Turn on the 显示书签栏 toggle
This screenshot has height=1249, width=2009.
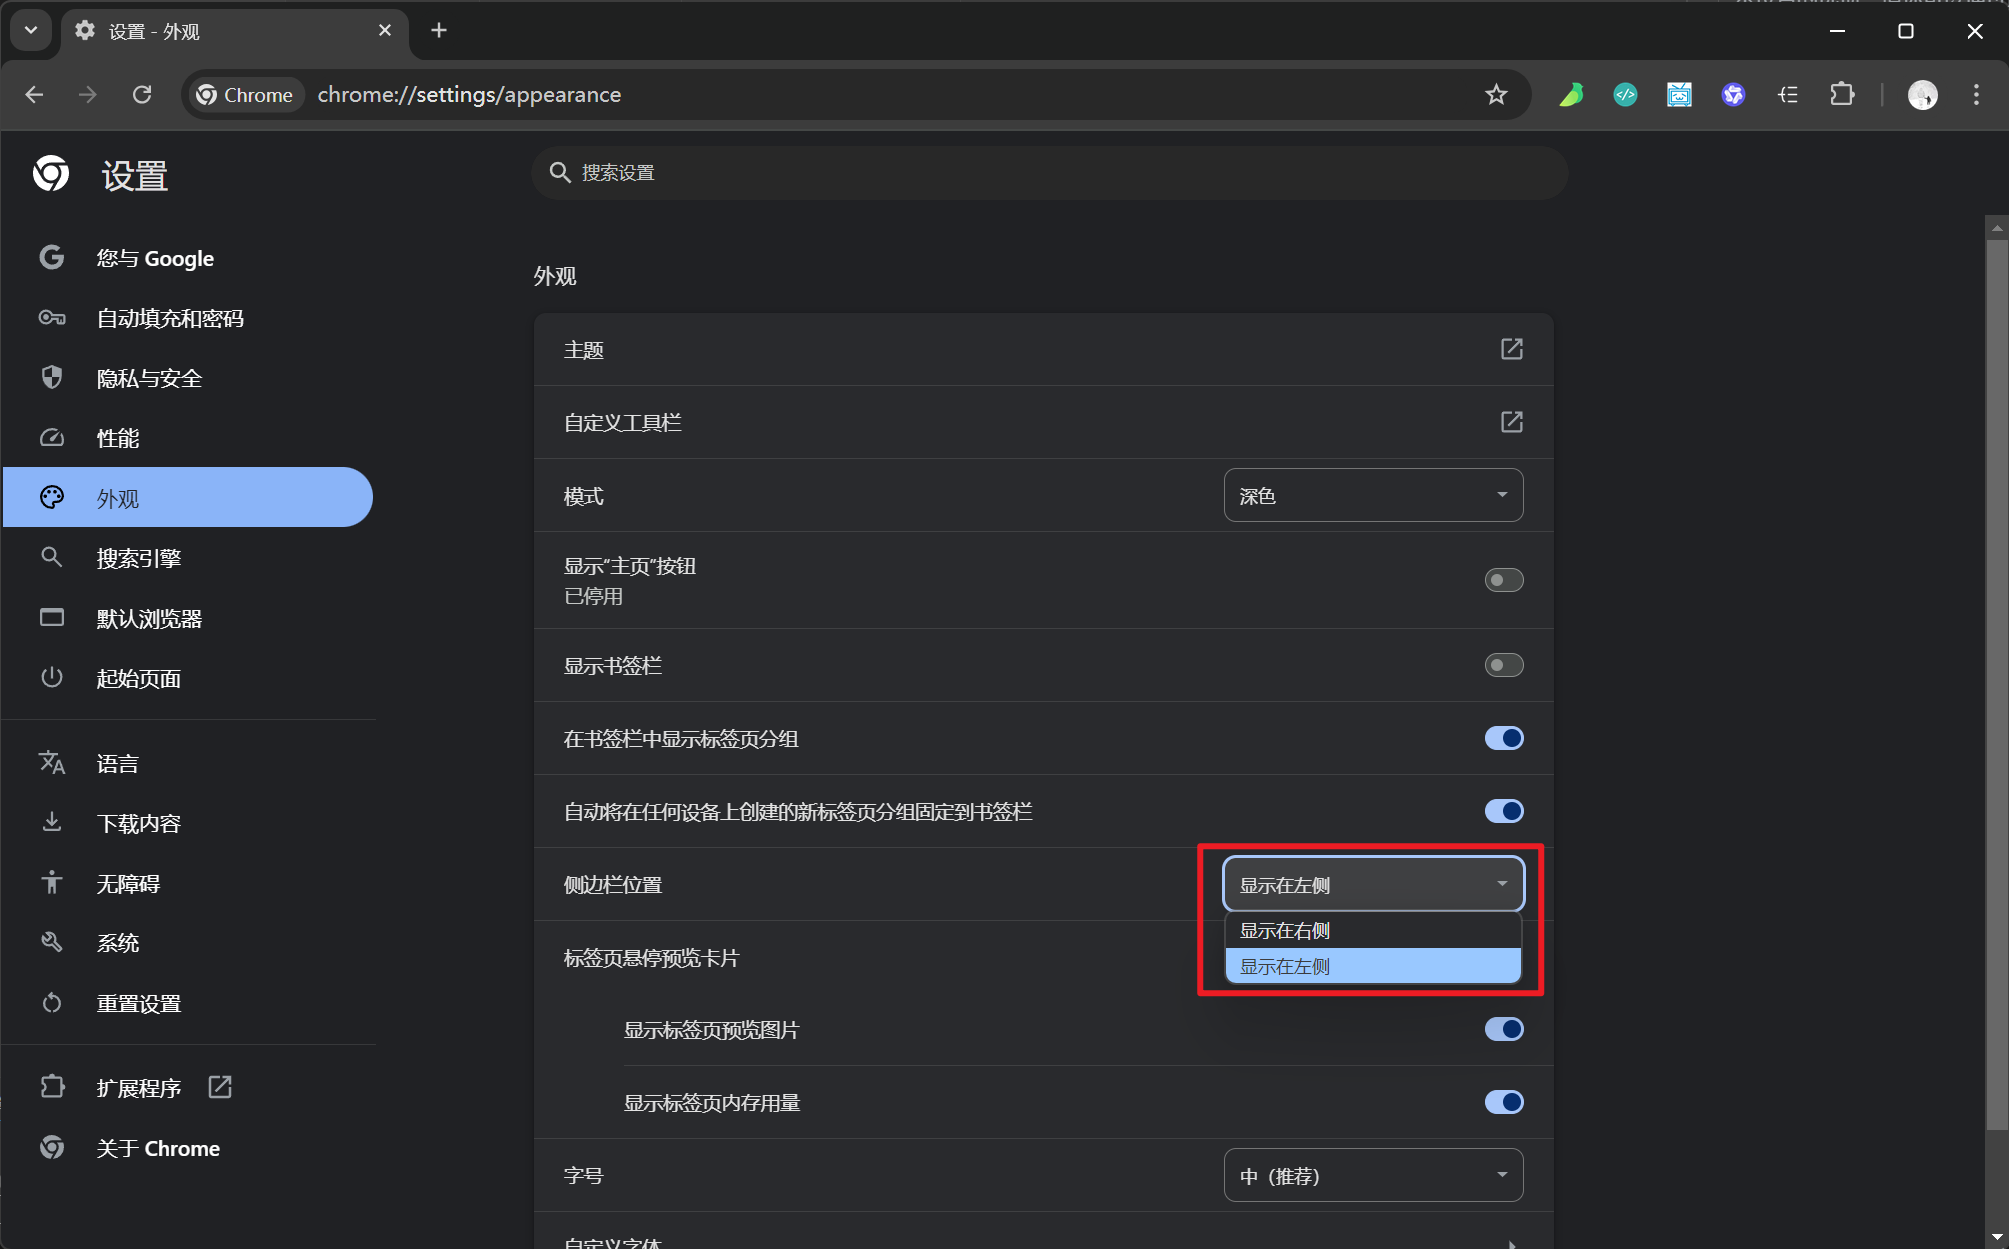coord(1503,665)
